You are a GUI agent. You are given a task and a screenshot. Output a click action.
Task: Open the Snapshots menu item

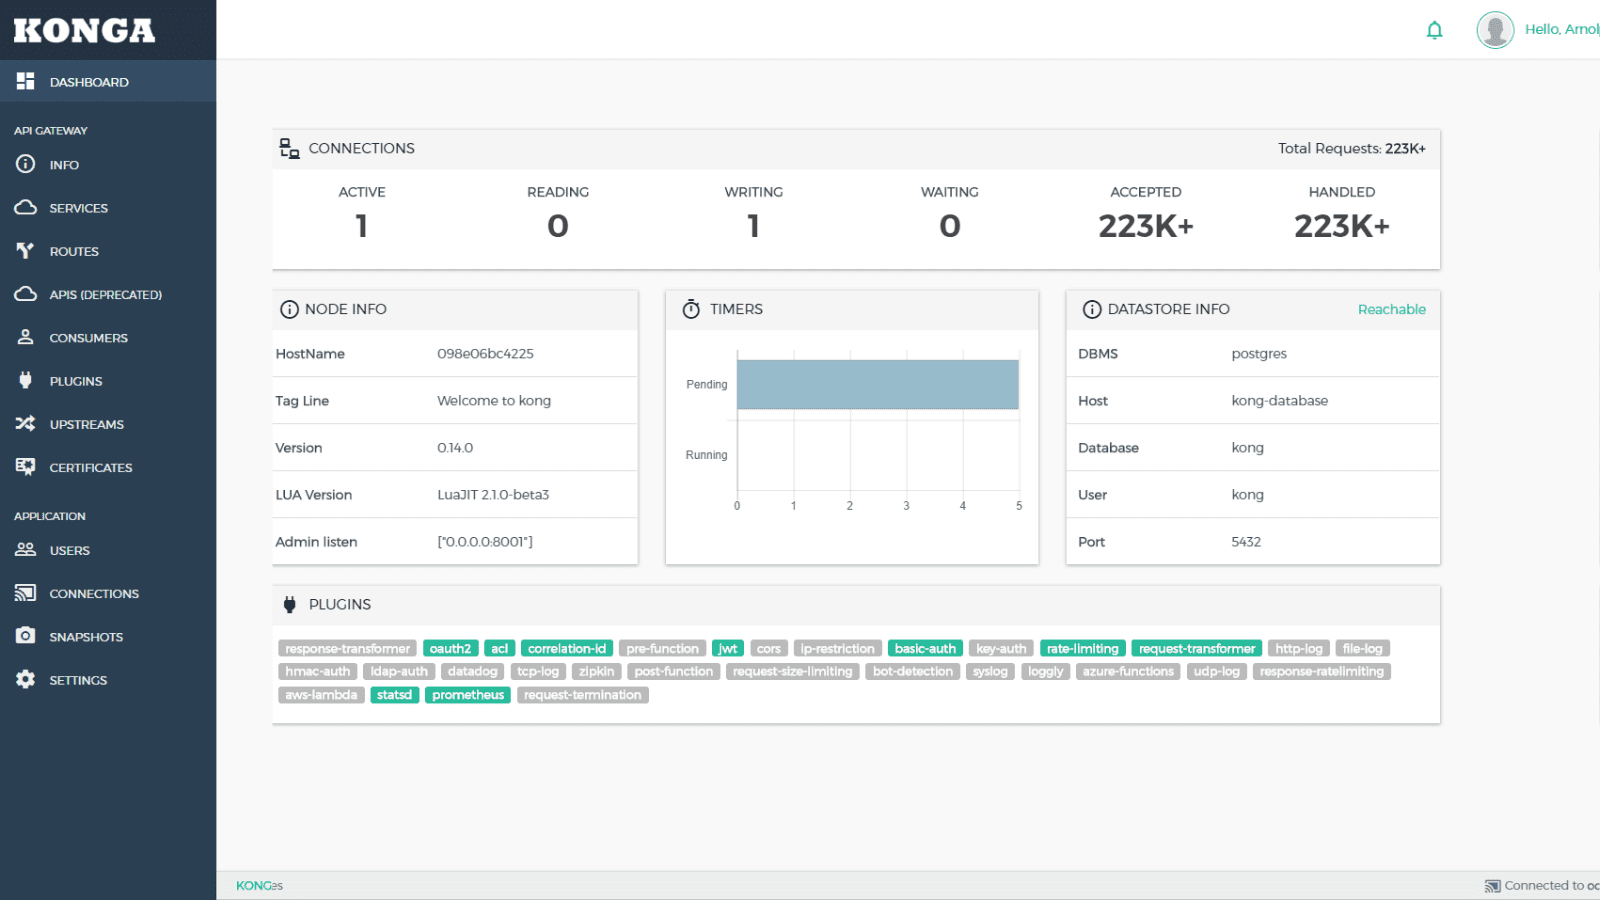coord(108,636)
